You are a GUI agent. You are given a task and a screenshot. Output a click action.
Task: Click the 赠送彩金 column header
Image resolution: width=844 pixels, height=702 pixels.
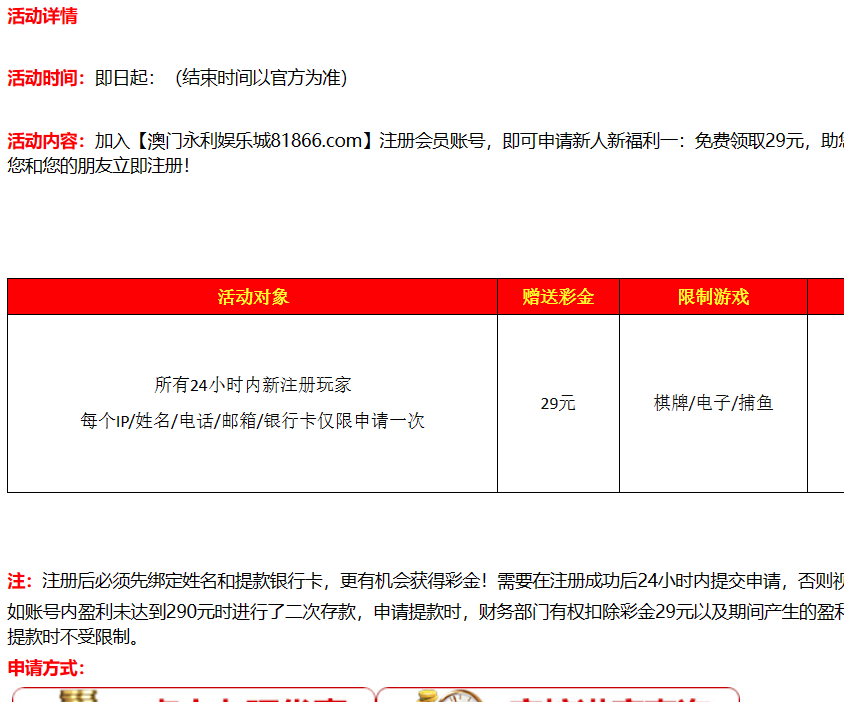tap(558, 297)
